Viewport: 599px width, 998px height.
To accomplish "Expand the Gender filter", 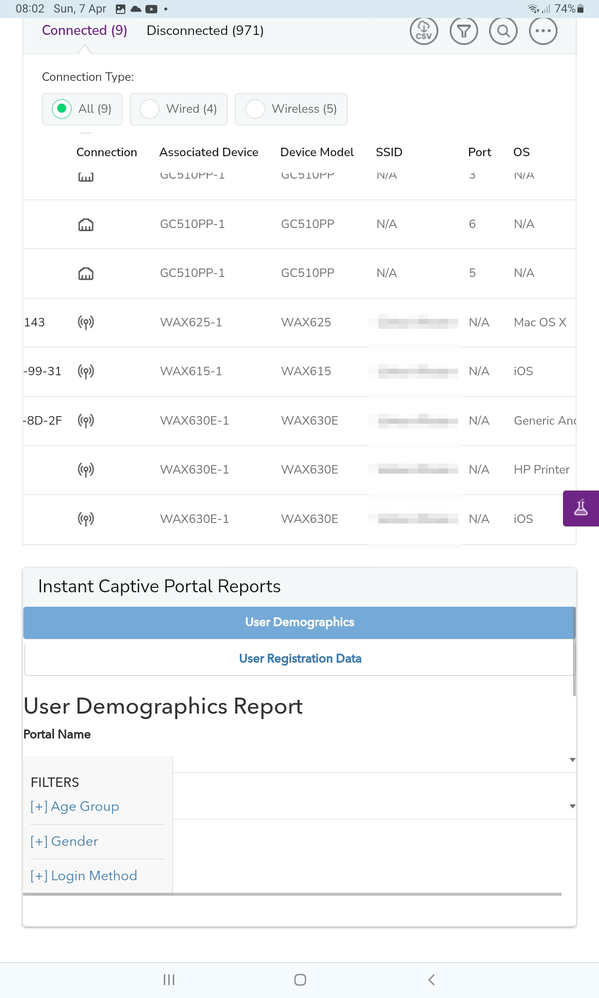I will tap(64, 841).
